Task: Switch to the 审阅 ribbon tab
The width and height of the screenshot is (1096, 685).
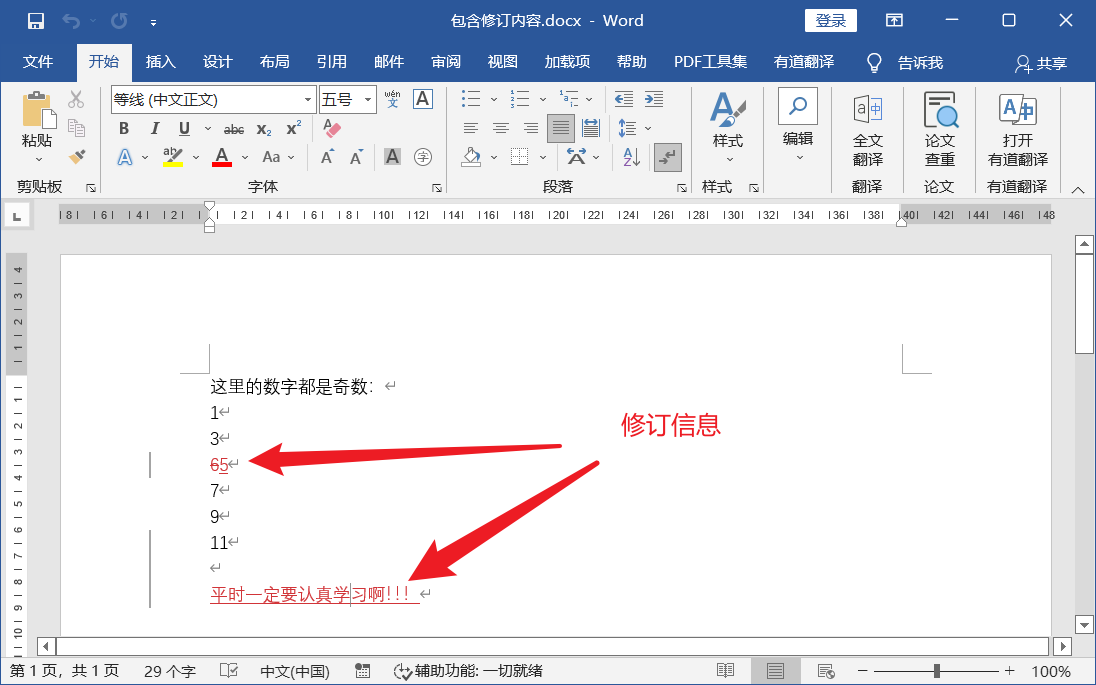Action: [x=445, y=61]
